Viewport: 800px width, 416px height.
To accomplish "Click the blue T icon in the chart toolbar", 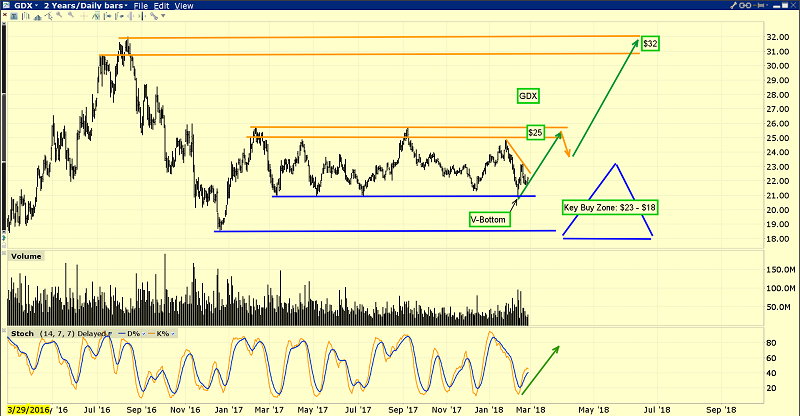I will [x=14, y=16].
